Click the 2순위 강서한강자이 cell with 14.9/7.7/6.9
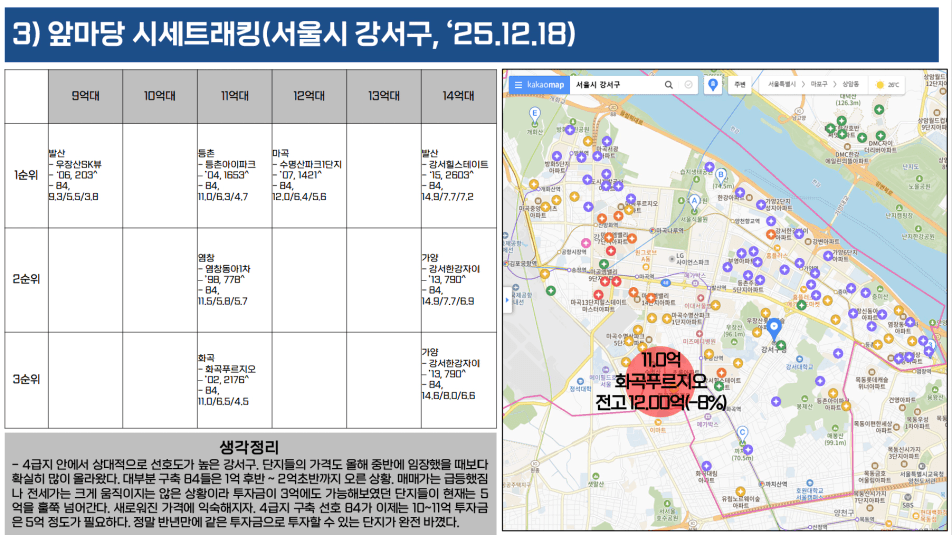This screenshot has width=952, height=535. tap(458, 279)
